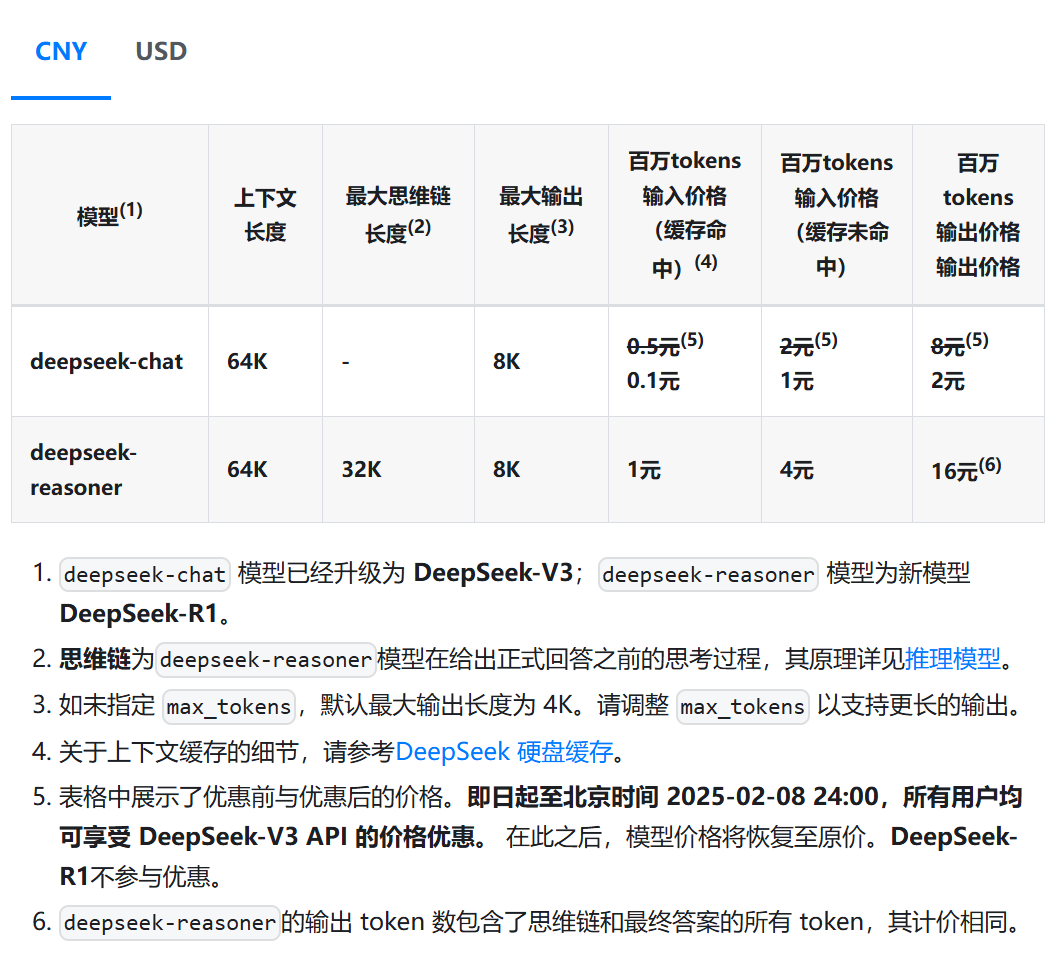
Task: Click the deepseek-chat code tag in note 1
Action: click(x=145, y=575)
